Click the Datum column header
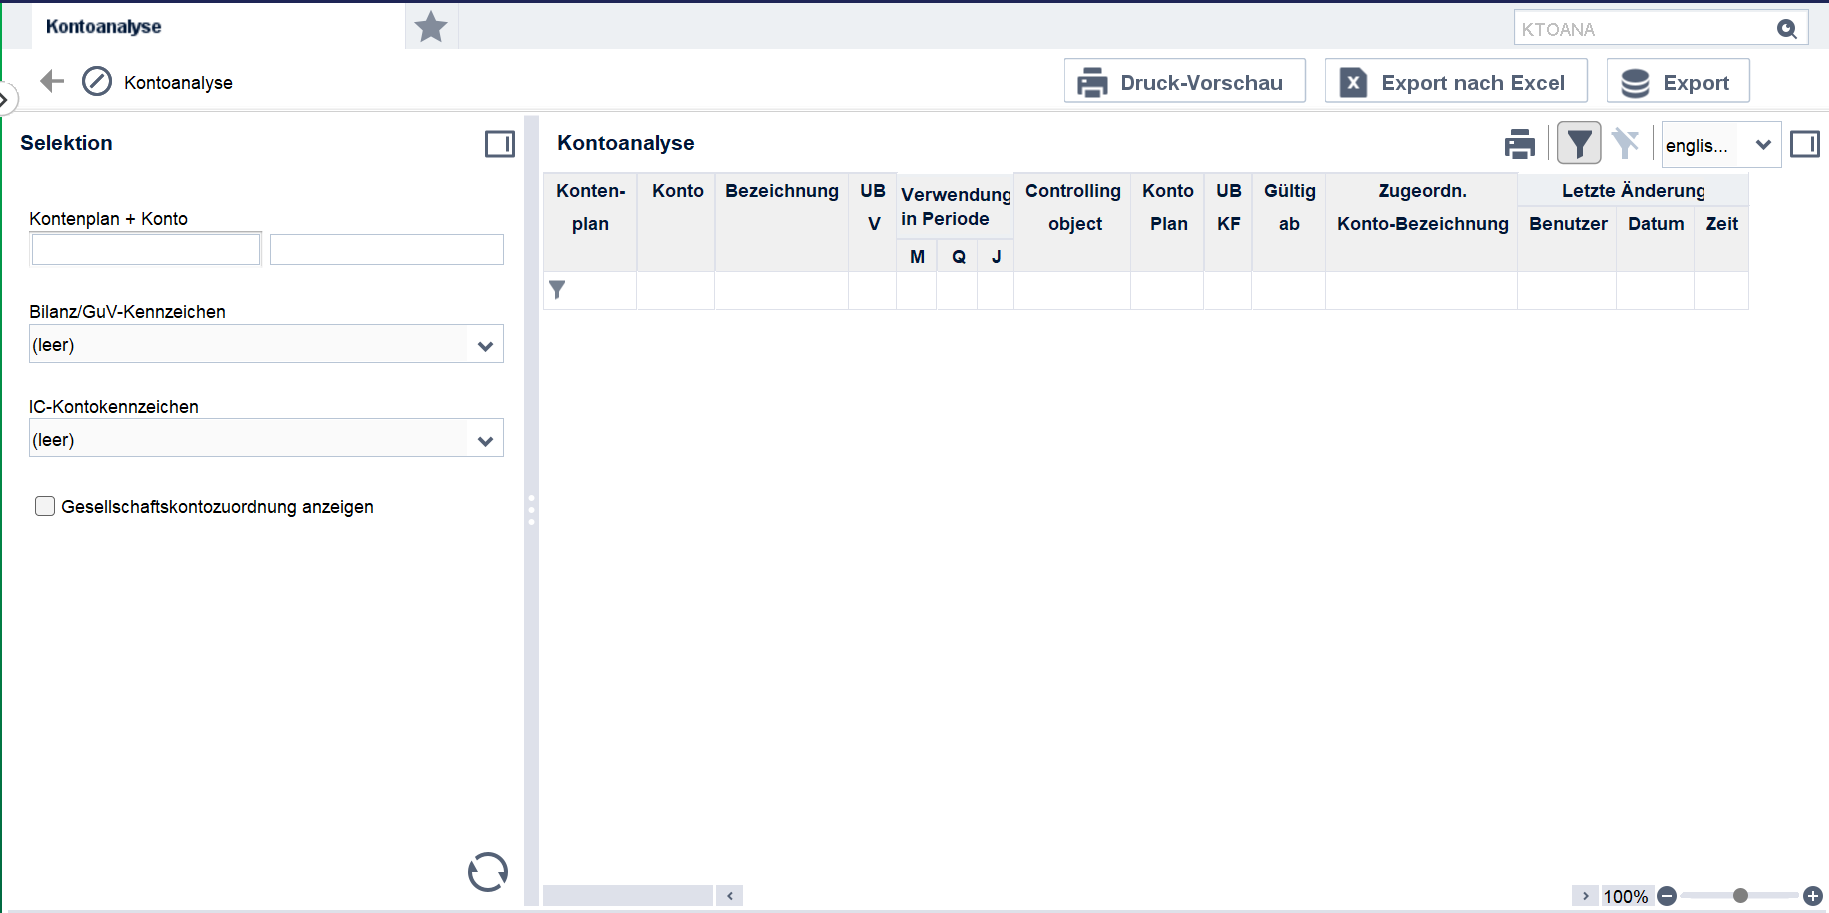Image resolution: width=1829 pixels, height=913 pixels. [x=1656, y=238]
